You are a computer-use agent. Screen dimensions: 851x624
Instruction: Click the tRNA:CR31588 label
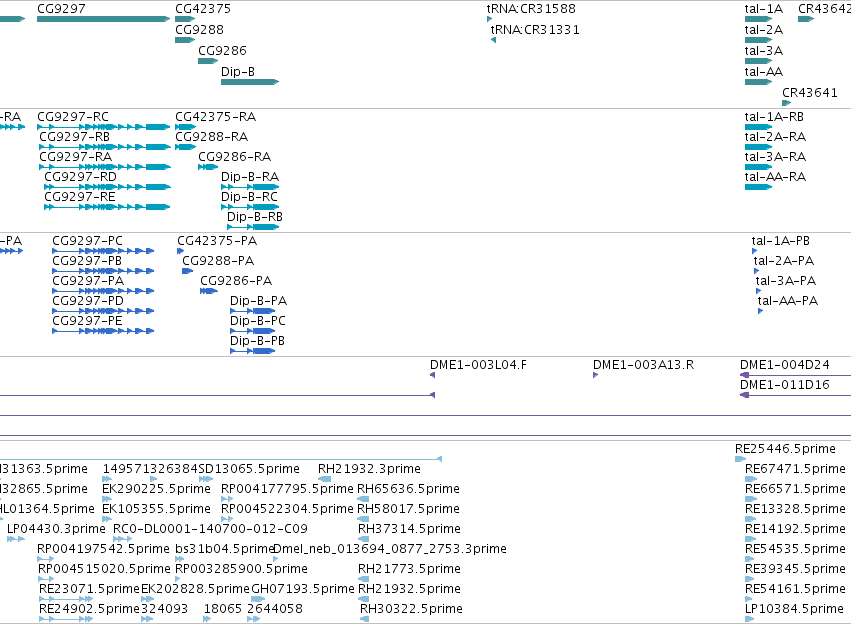531,9
